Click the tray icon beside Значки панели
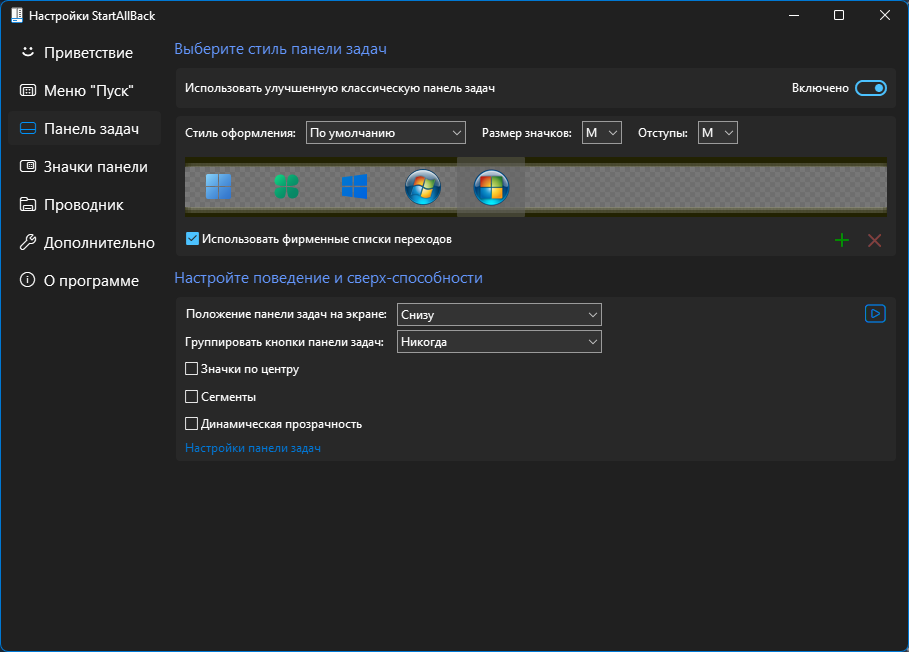909x652 pixels. [x=28, y=166]
